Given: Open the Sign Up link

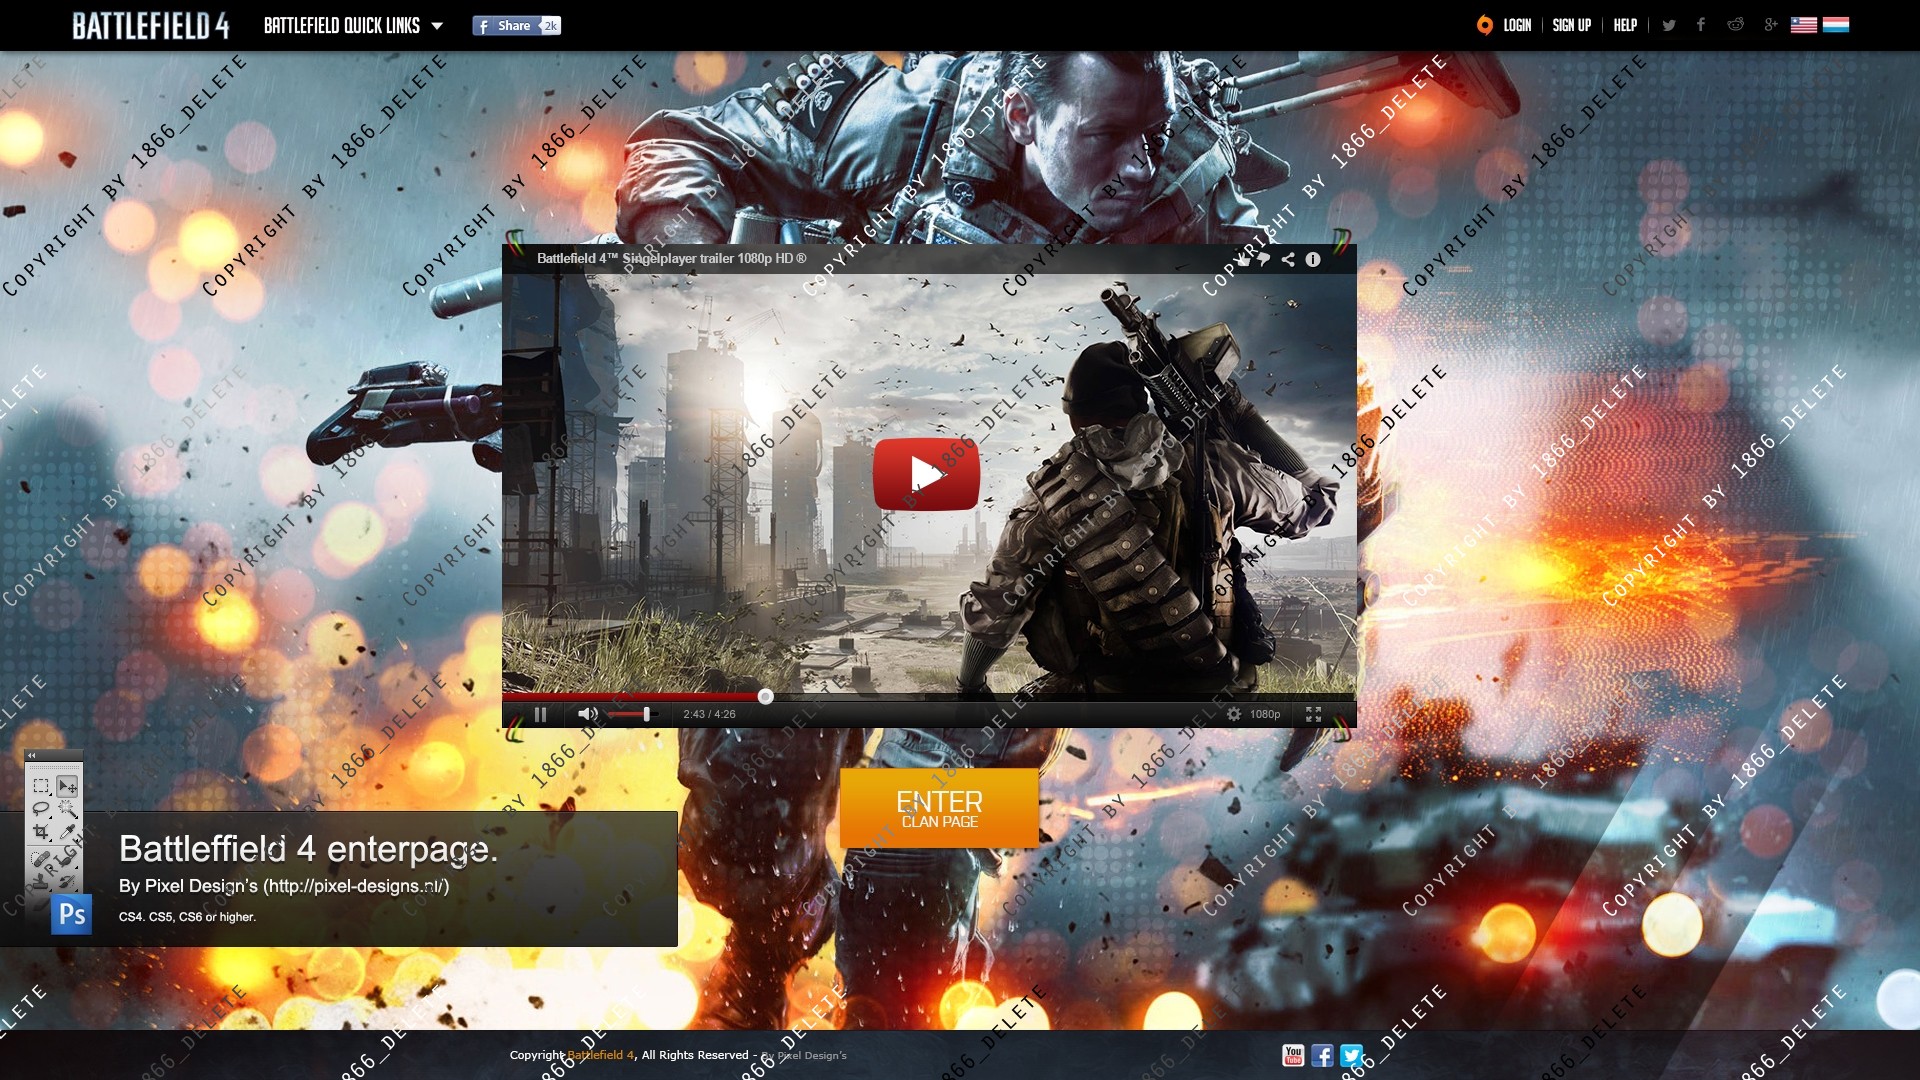Looking at the screenshot, I should 1571,25.
